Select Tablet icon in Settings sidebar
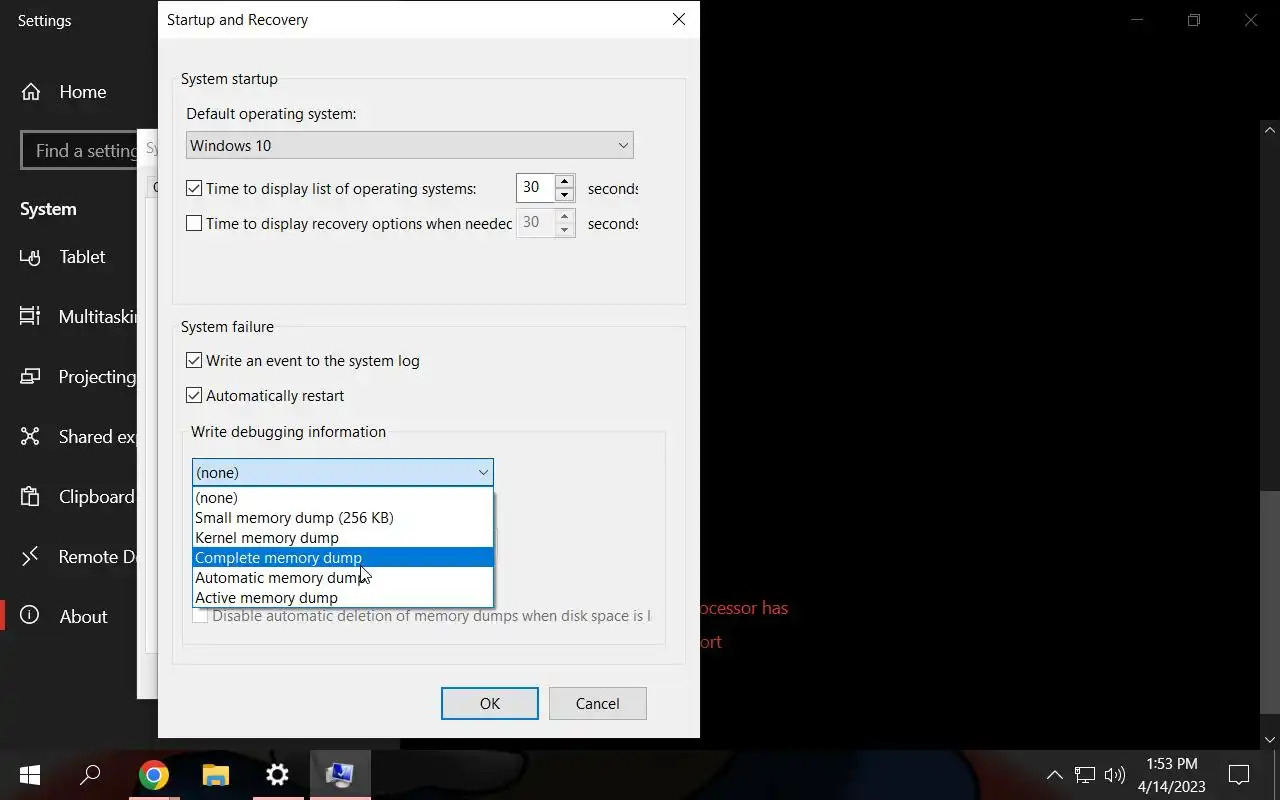Viewport: 1280px width, 800px height. tap(30, 257)
